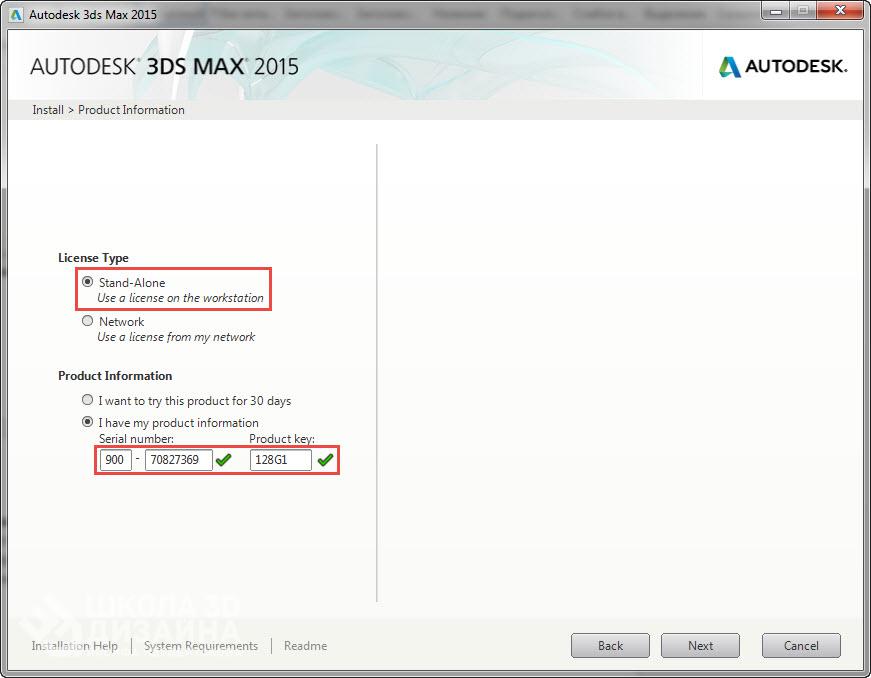The image size is (871, 678).
Task: Click the 3ds Max title bar icon
Action: tap(16, 14)
